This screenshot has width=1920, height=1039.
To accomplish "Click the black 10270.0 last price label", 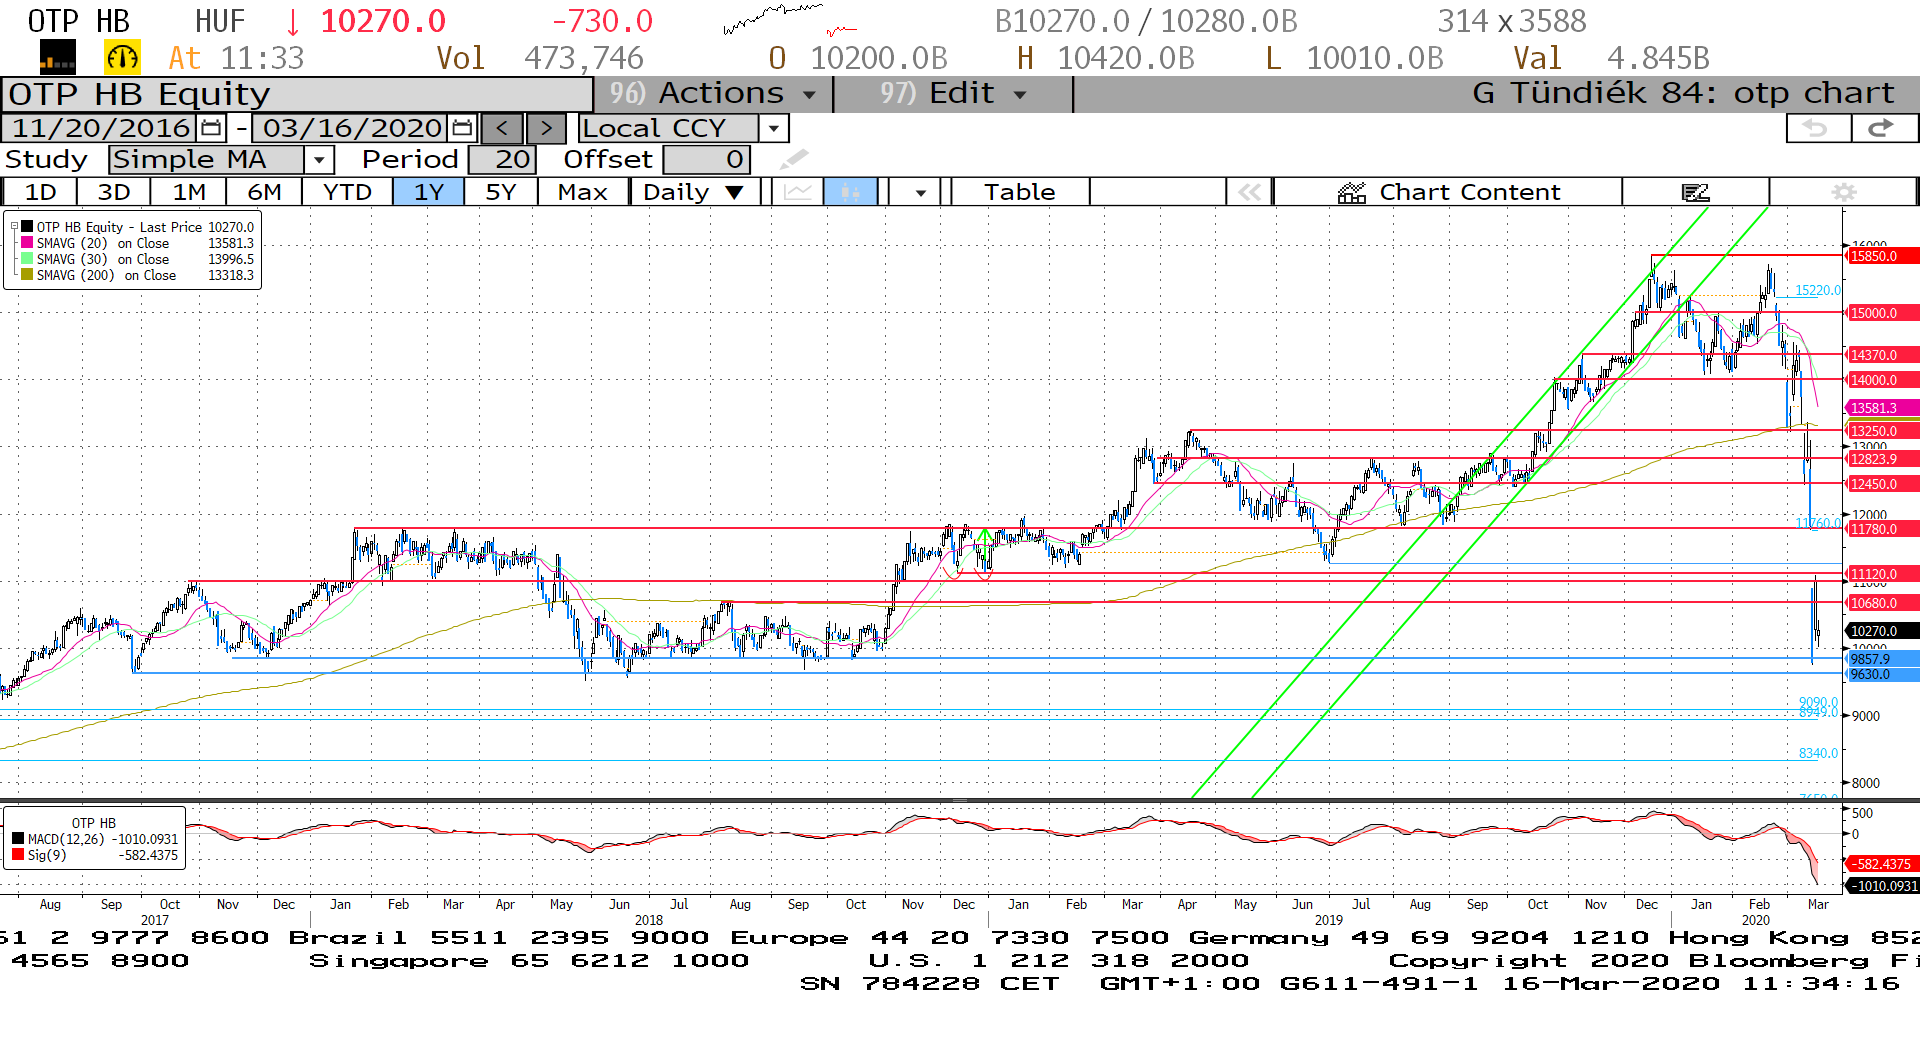I will pos(1882,631).
